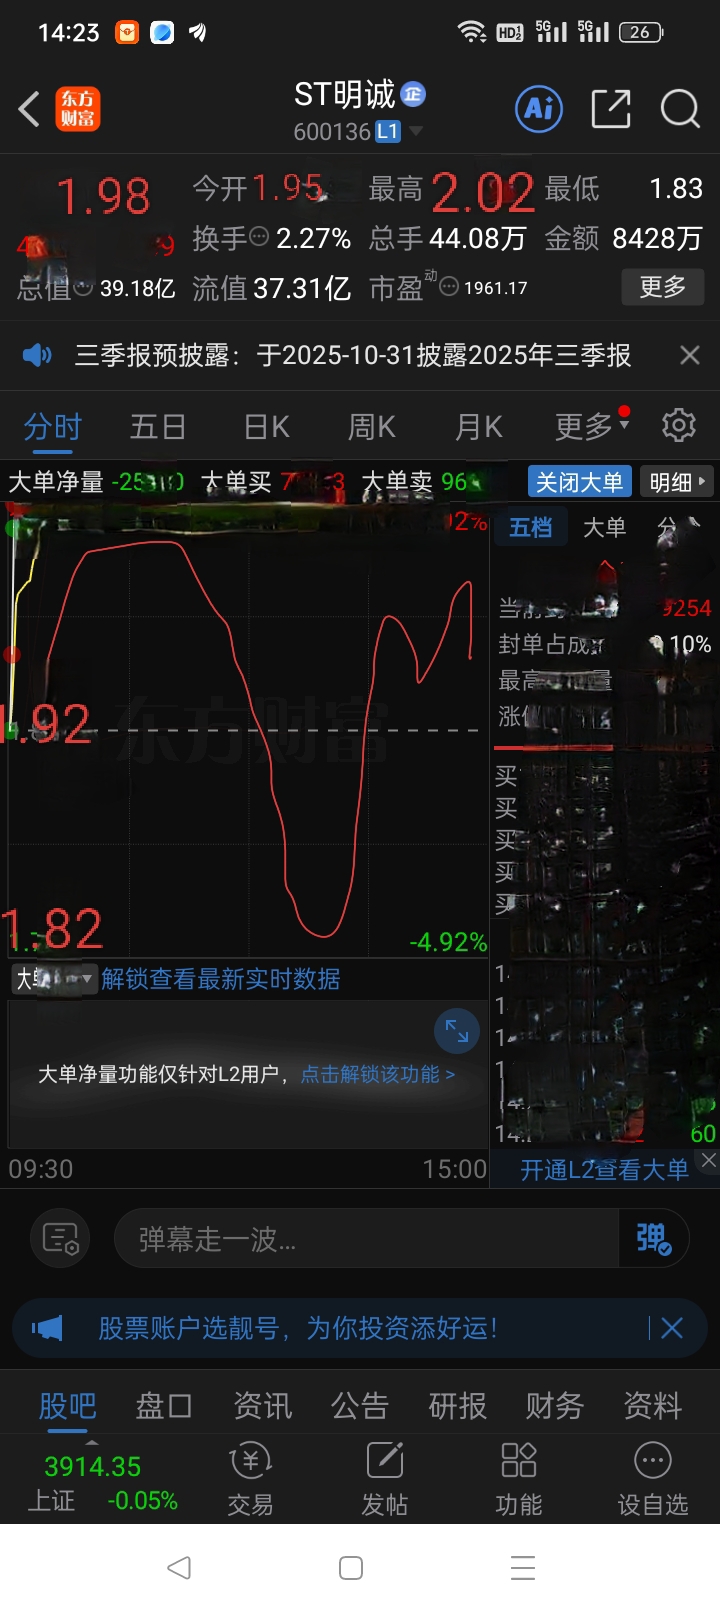
Task: Tap the verified badge beside ST明诚
Action: pyautogui.click(x=413, y=94)
